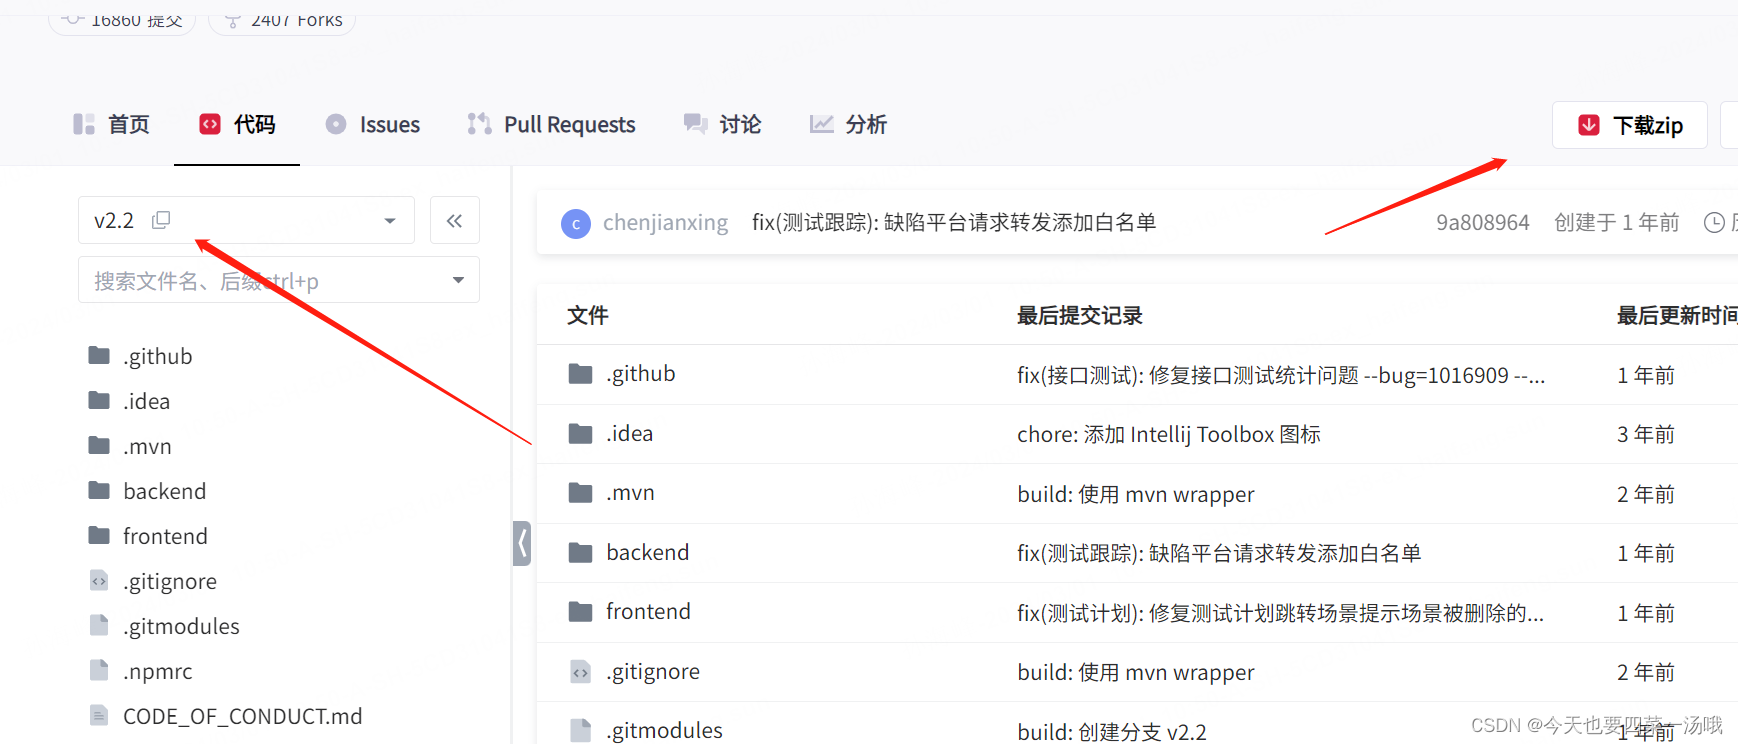Open the latest commit message fix(测试跟踪)
The width and height of the screenshot is (1738, 744).
click(954, 222)
